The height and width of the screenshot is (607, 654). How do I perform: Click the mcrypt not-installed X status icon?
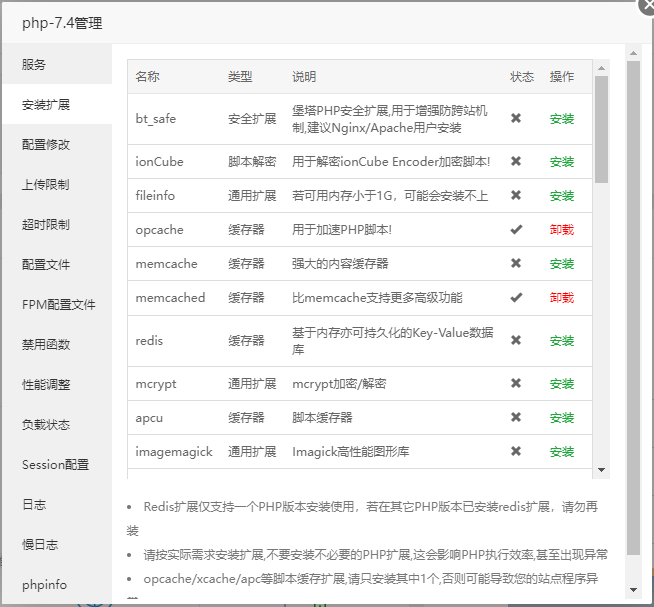[516, 383]
